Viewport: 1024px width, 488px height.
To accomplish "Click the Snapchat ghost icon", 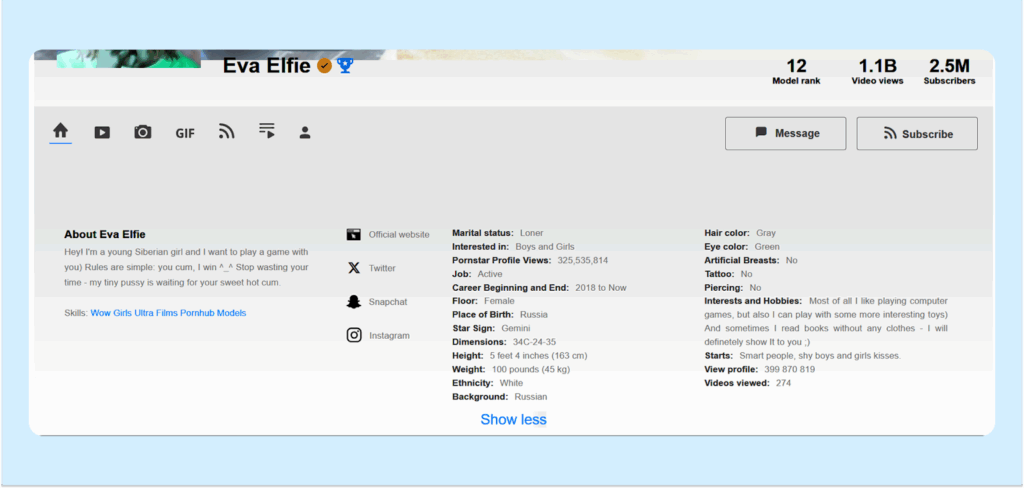I will pos(354,302).
